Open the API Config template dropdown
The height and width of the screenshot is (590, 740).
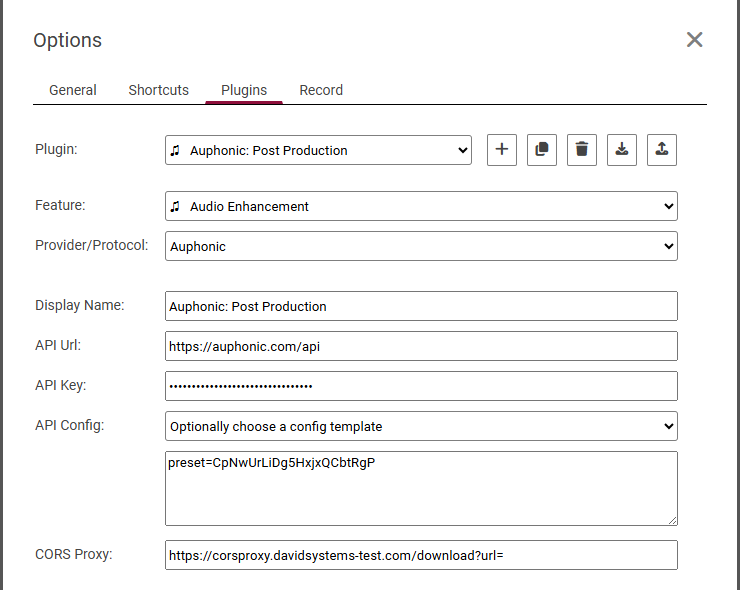421,426
